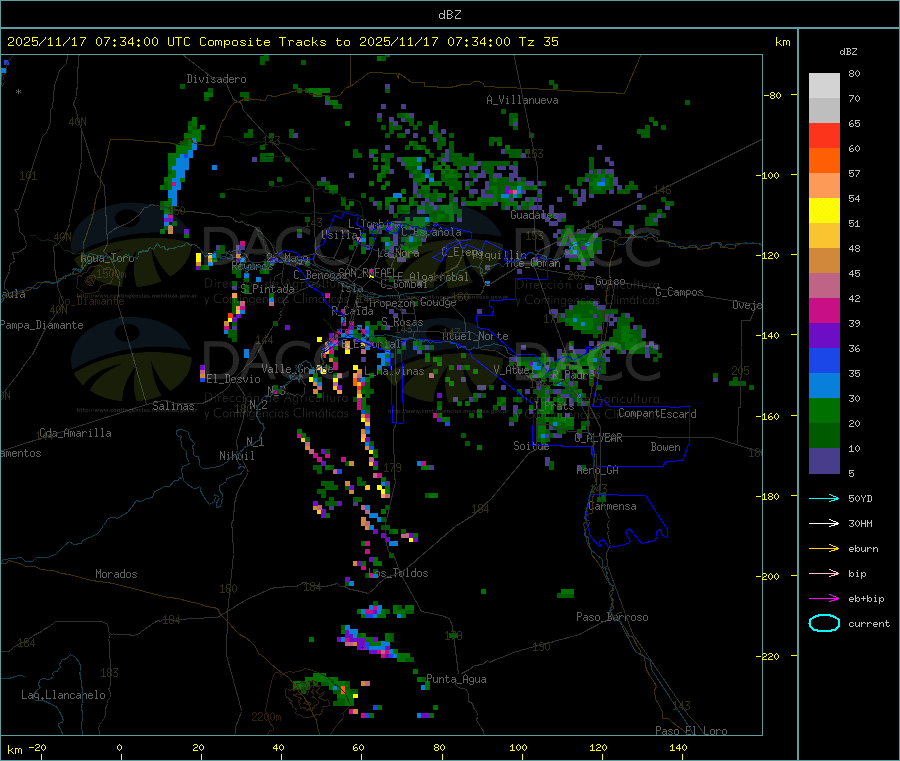900x761 pixels.
Task: Click the Punta_Agua place label
Action: tap(456, 679)
